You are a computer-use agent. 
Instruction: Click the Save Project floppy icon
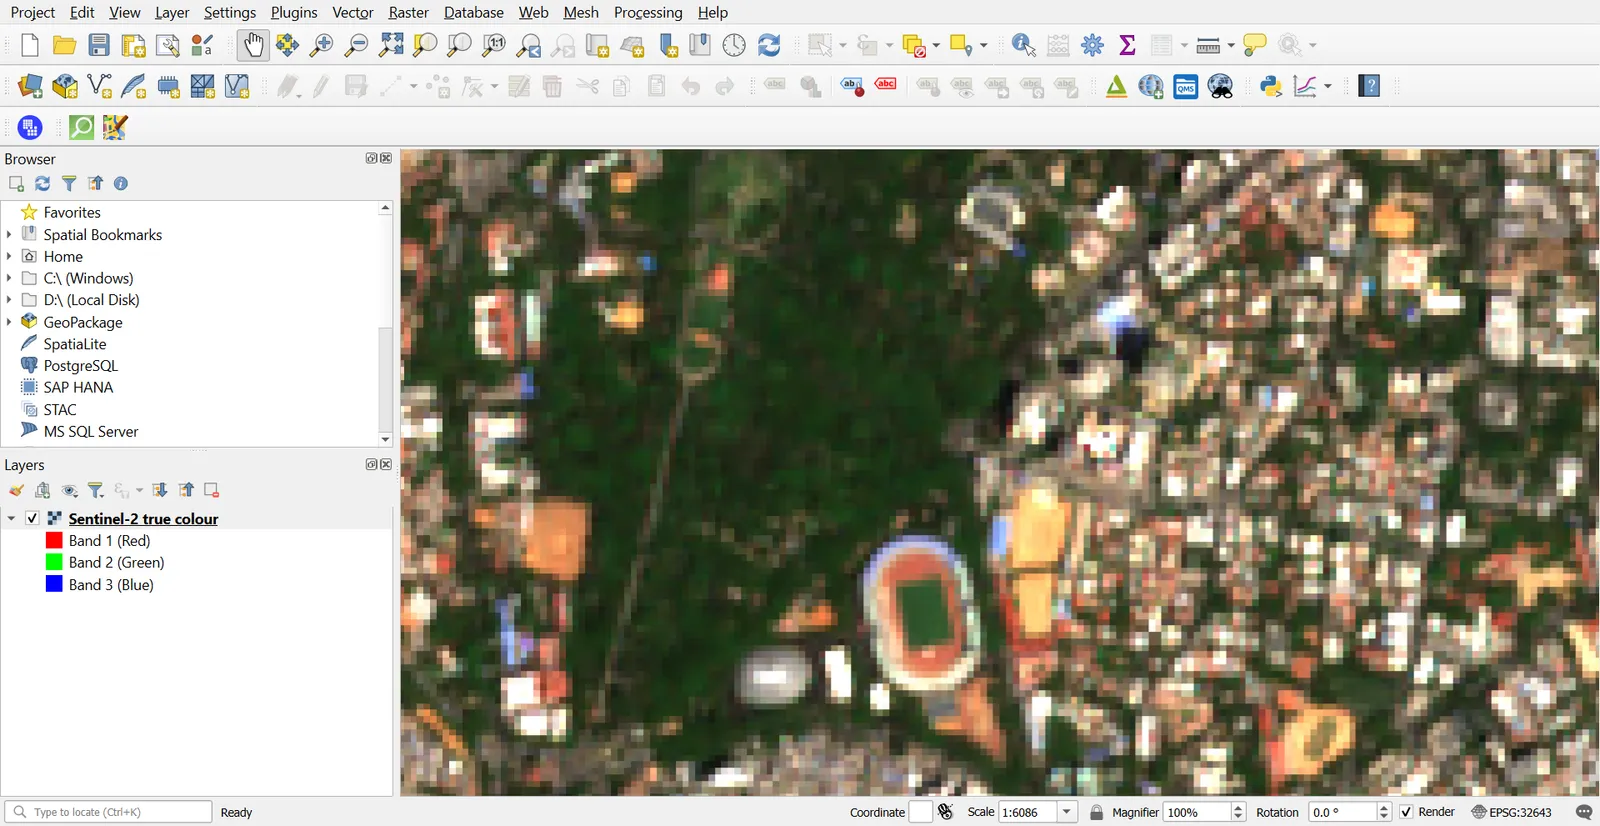click(x=99, y=45)
